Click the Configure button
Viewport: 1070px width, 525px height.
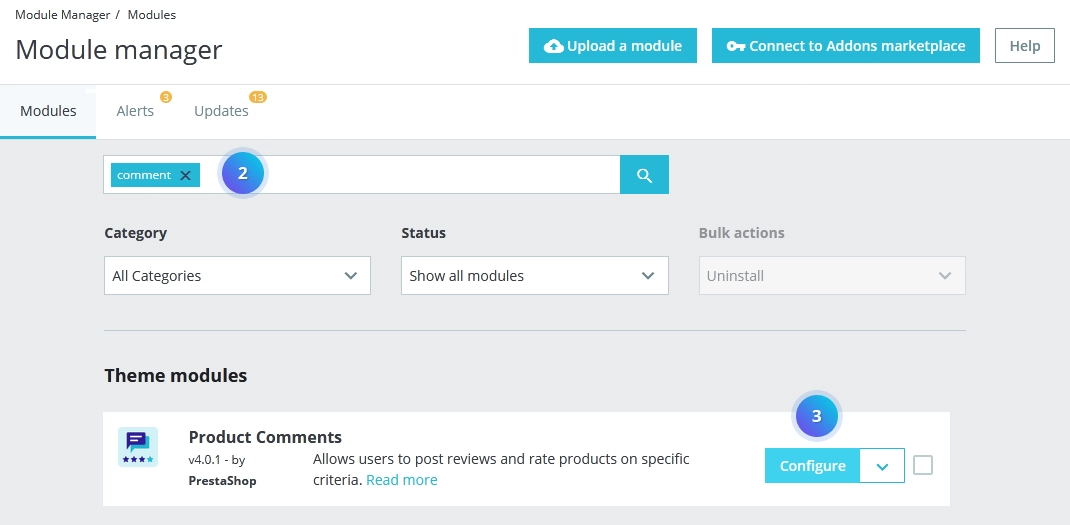click(x=812, y=466)
